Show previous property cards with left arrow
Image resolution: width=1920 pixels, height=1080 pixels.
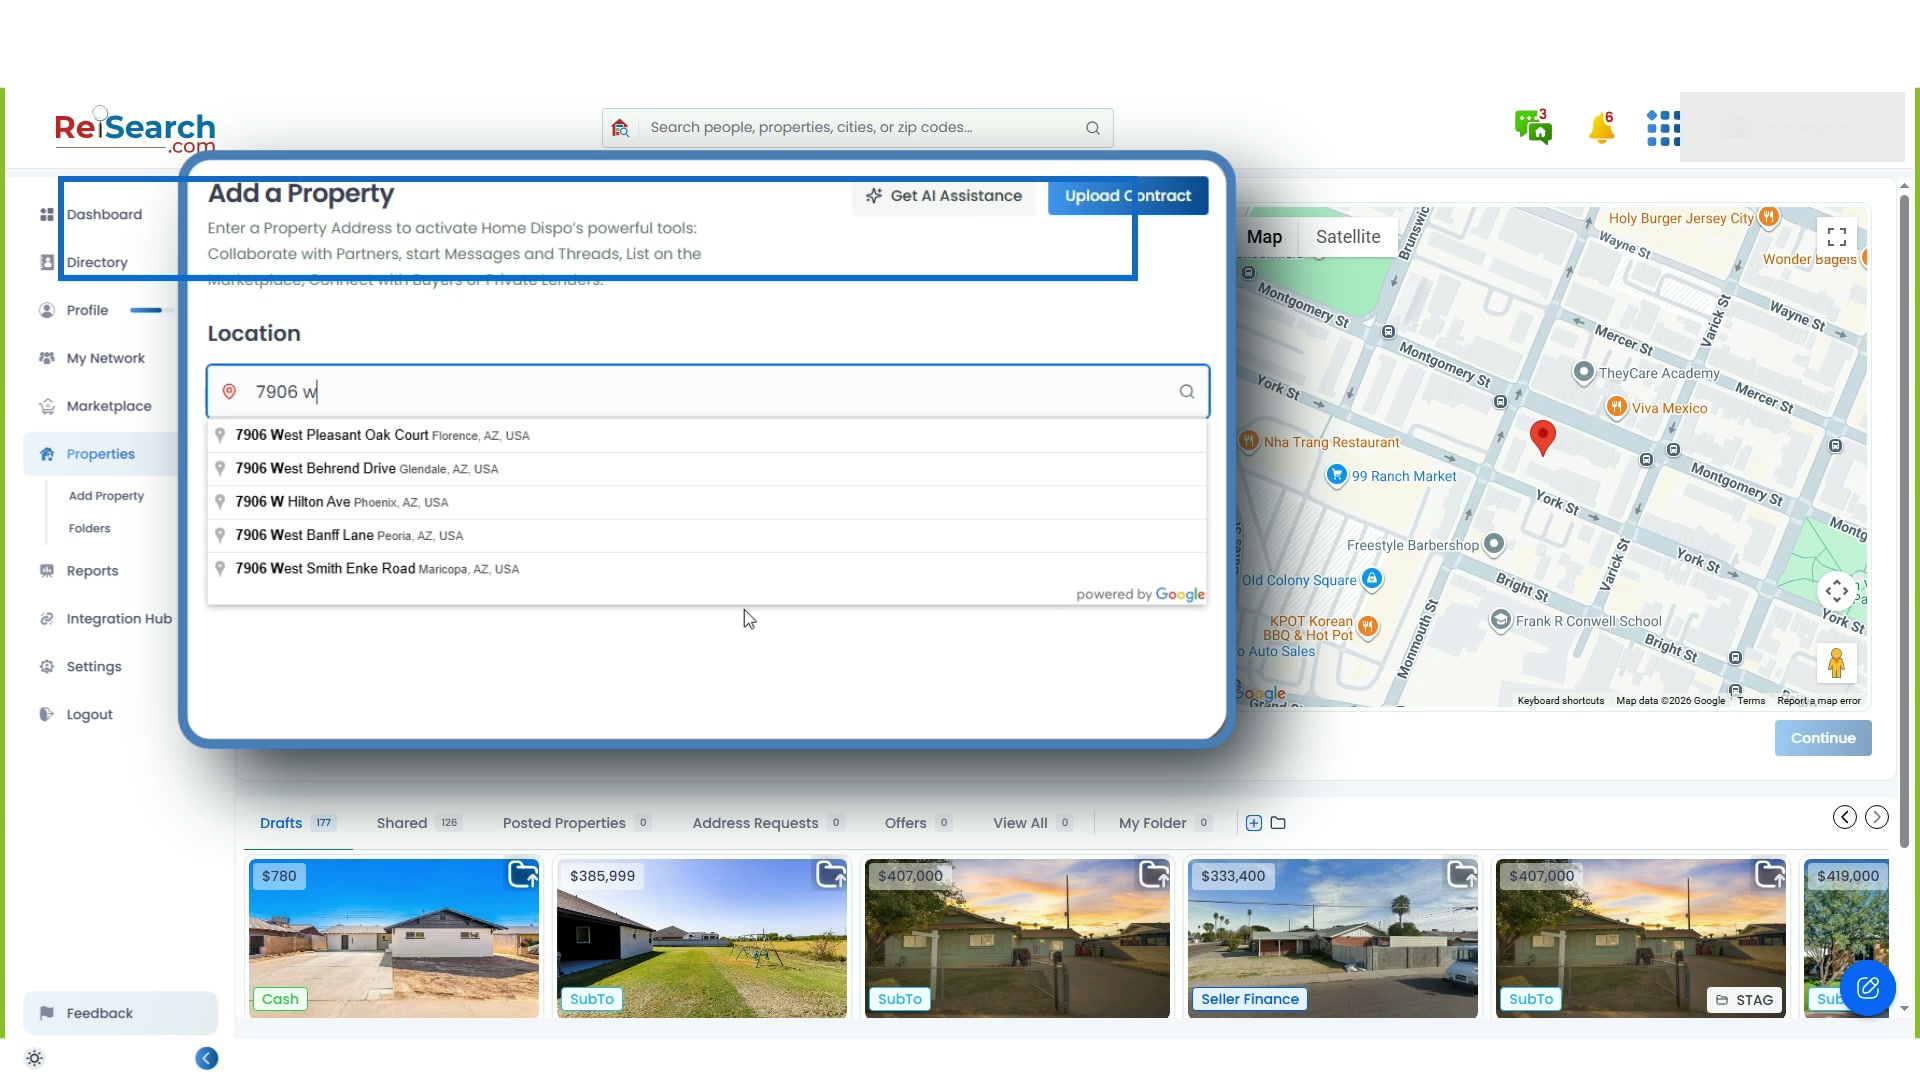pos(1845,817)
